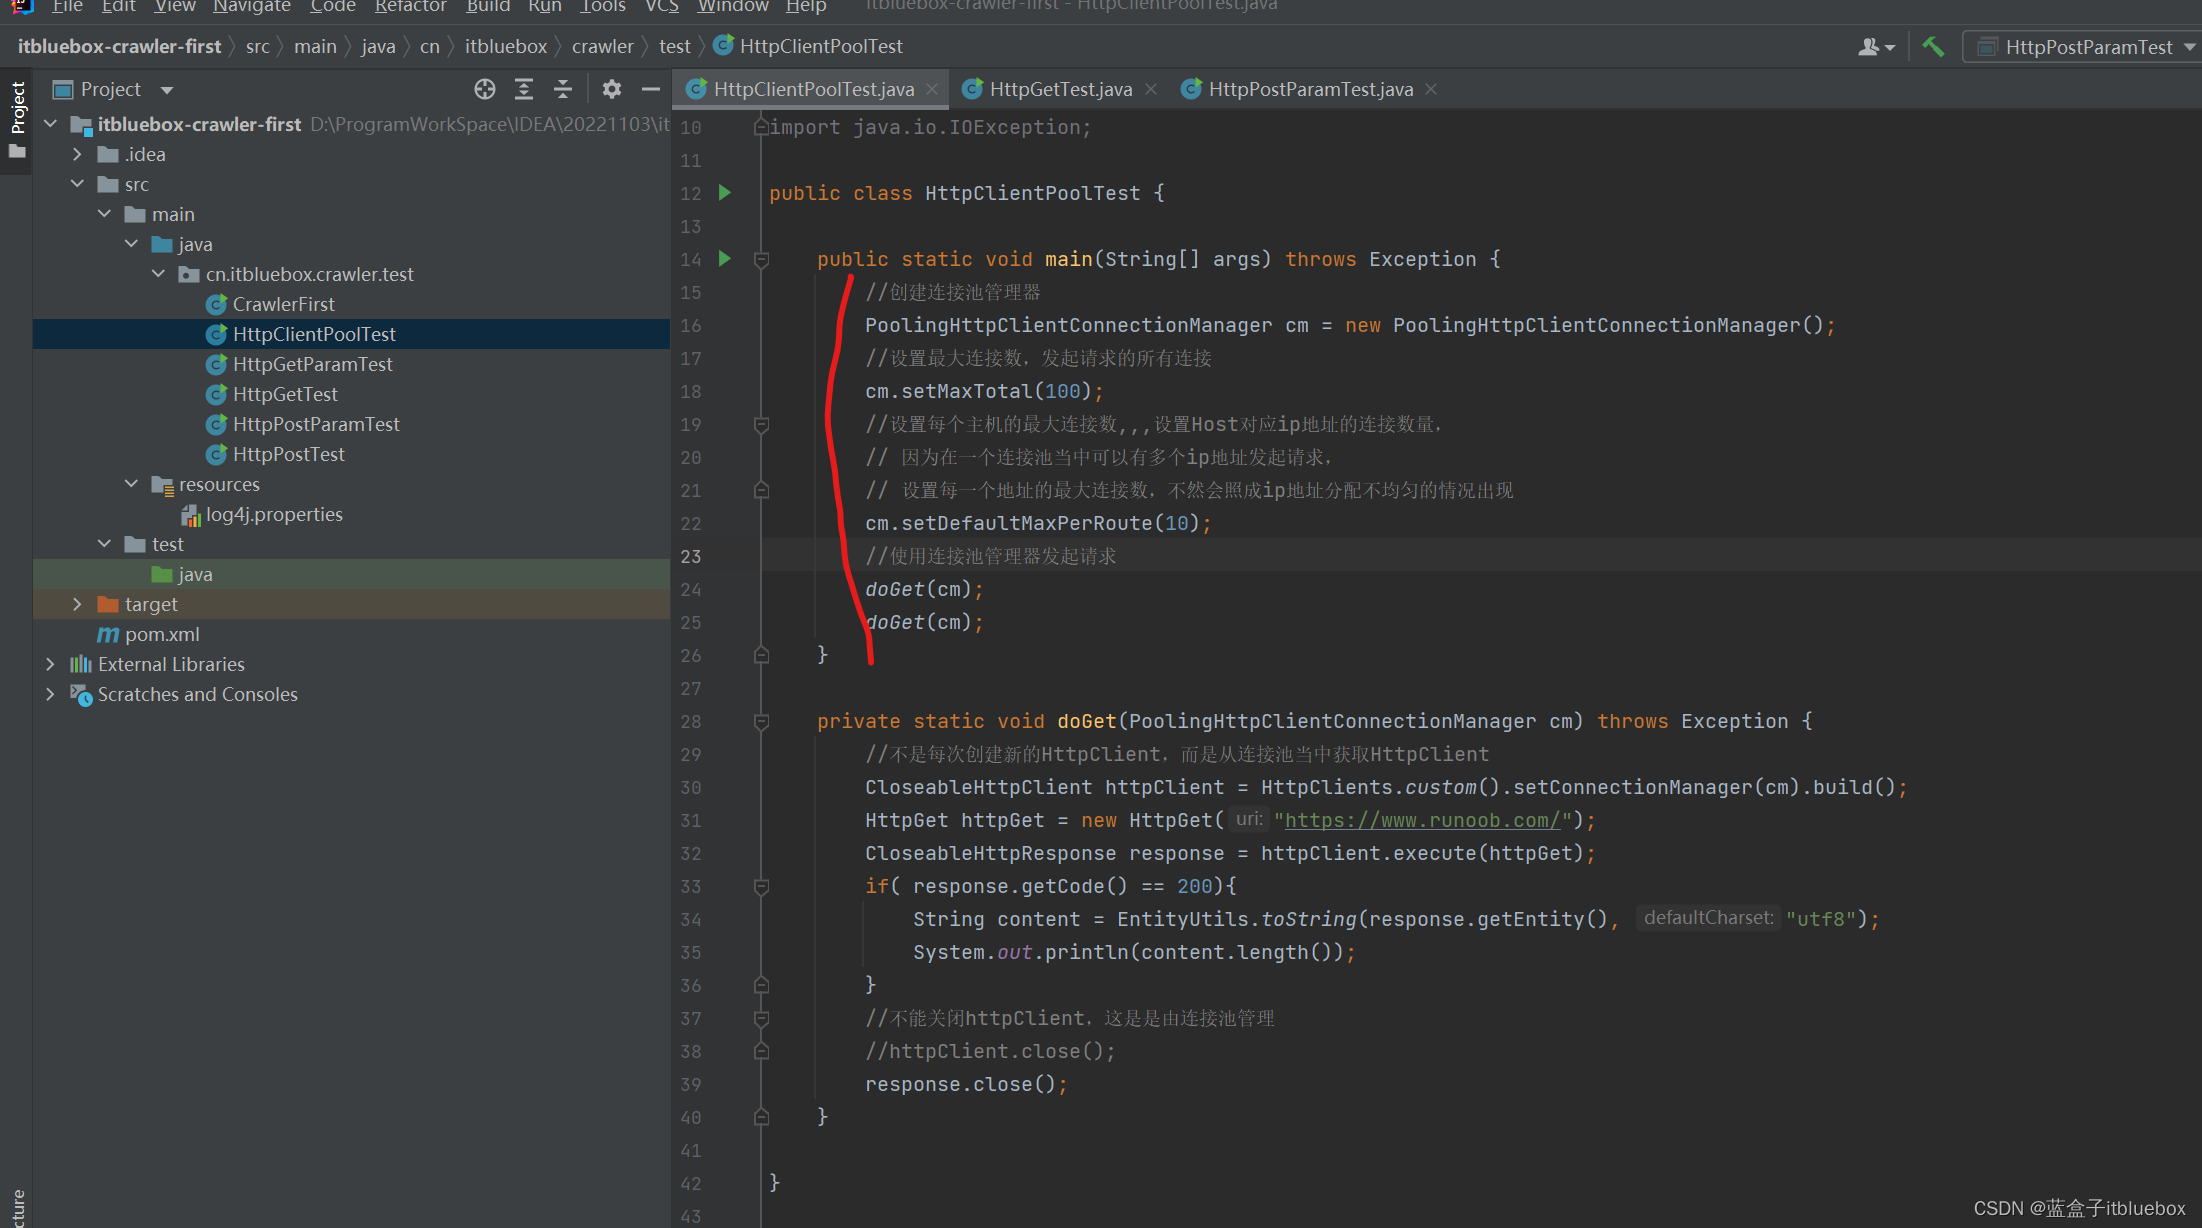Click the locate/select opened file crosshair icon
Image resolution: width=2202 pixels, height=1228 pixels.
coord(485,89)
